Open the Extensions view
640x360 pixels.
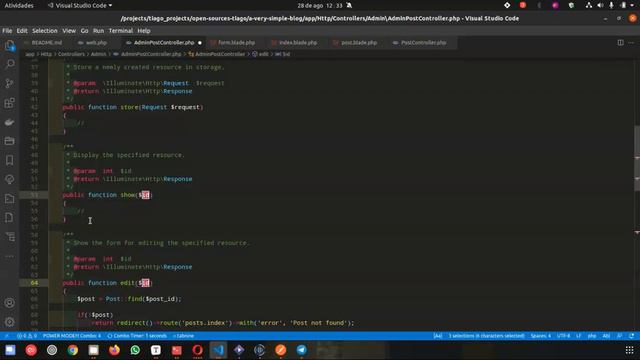pos(9,102)
